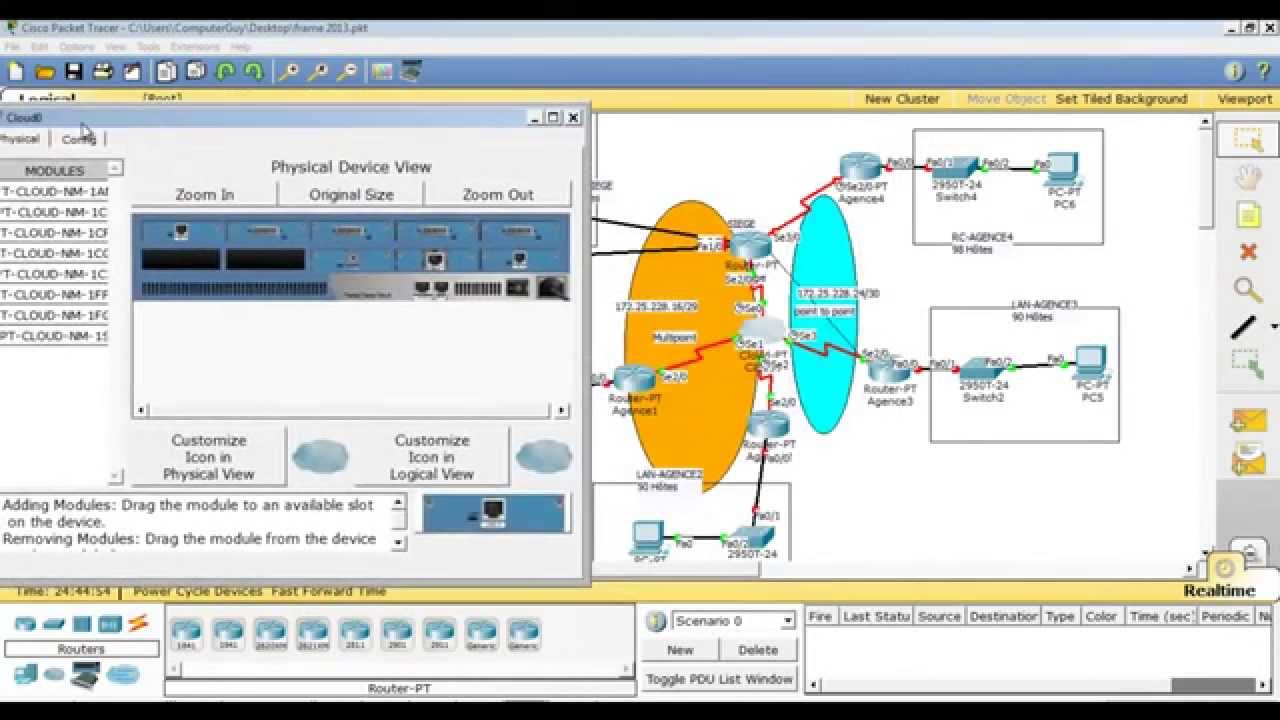1280x720 pixels.
Task: Choose the End Devices category icon
Action: (x=25, y=675)
